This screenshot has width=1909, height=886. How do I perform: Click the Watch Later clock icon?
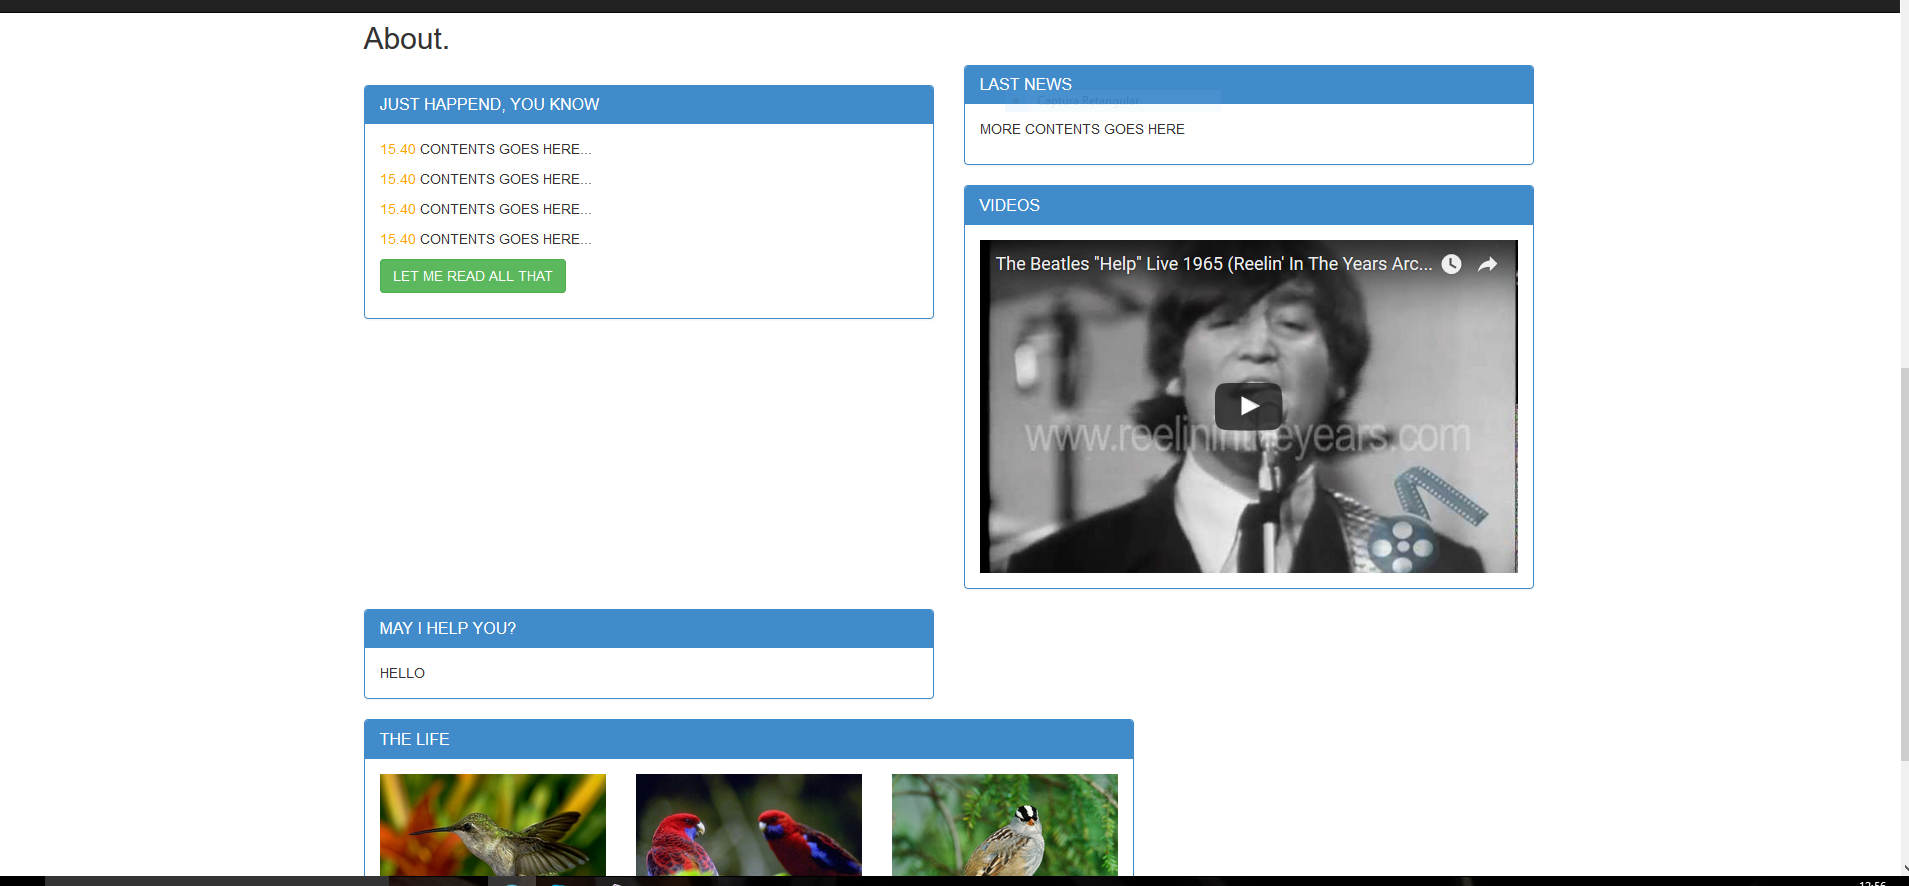[1451, 264]
